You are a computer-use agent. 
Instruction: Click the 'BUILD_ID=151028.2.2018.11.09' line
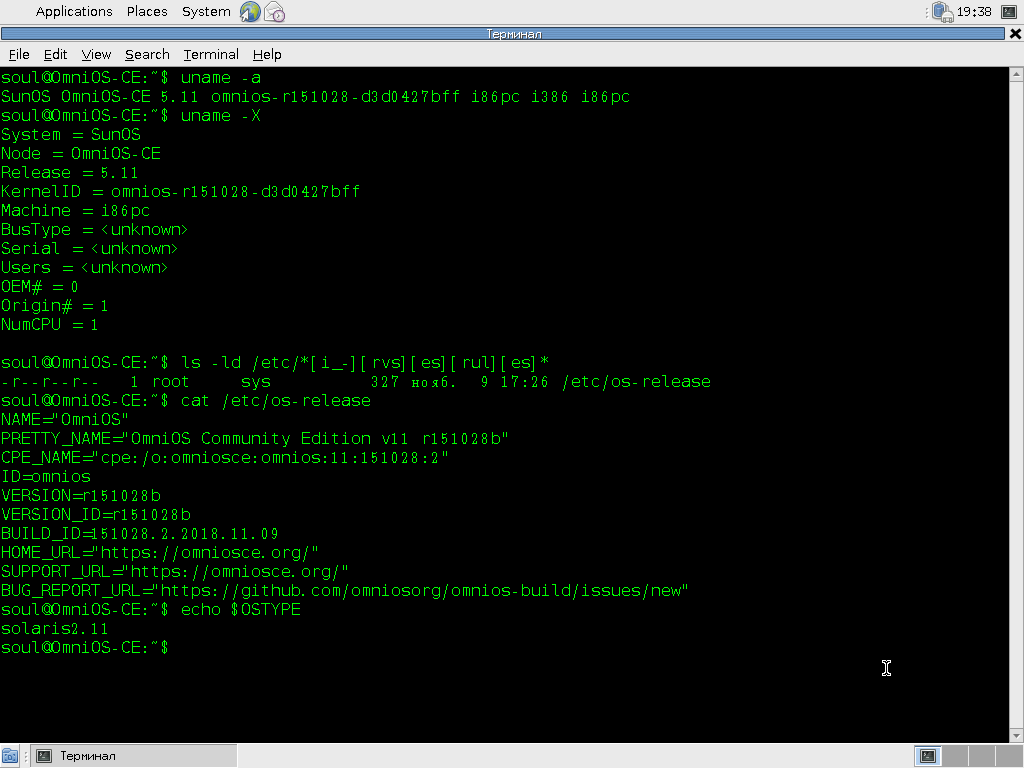(x=140, y=534)
